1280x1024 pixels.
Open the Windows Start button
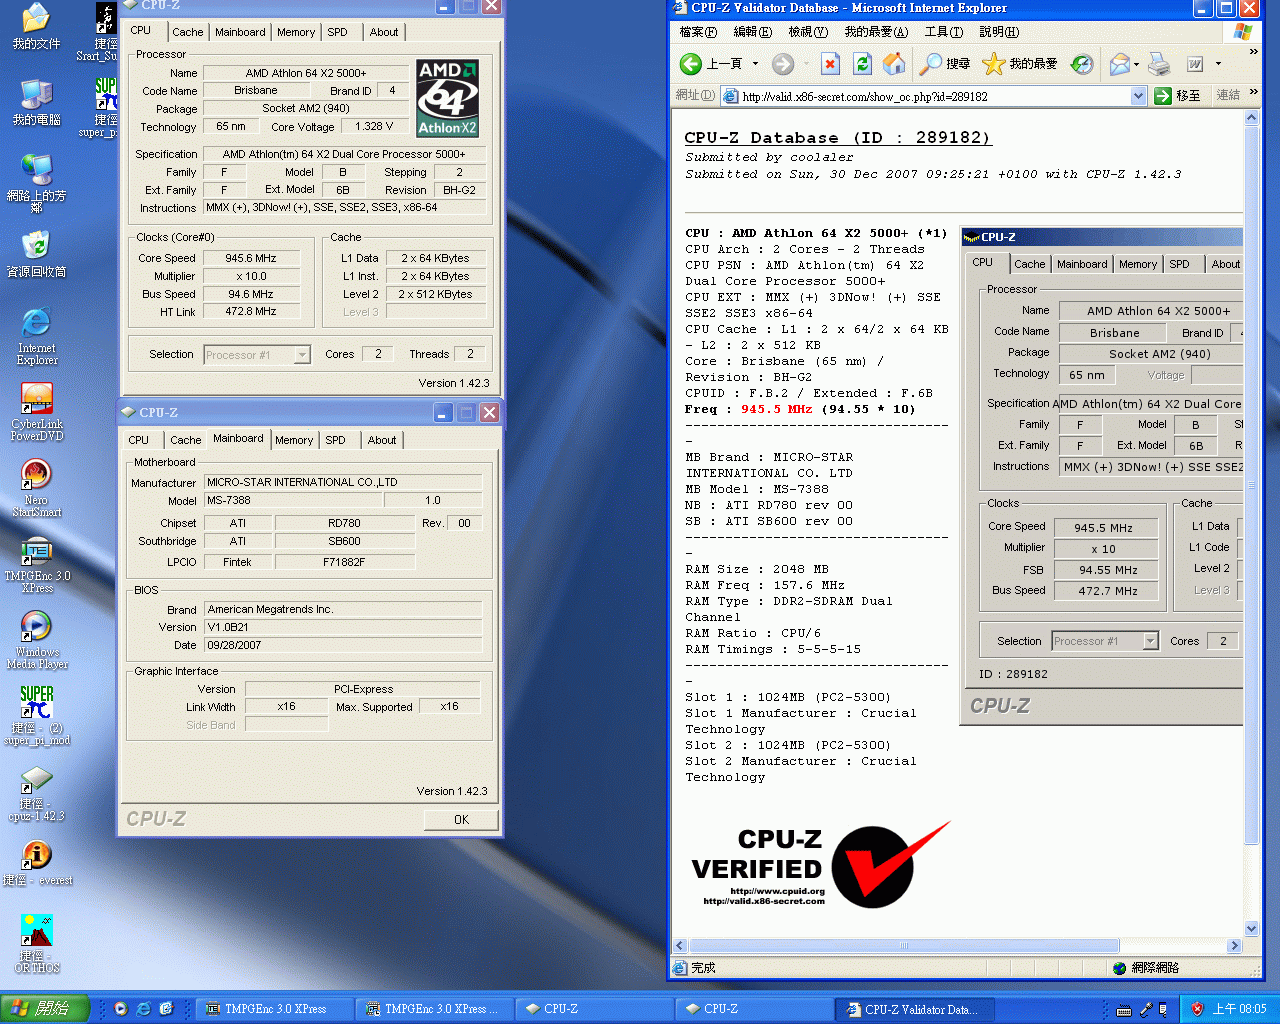44,1009
